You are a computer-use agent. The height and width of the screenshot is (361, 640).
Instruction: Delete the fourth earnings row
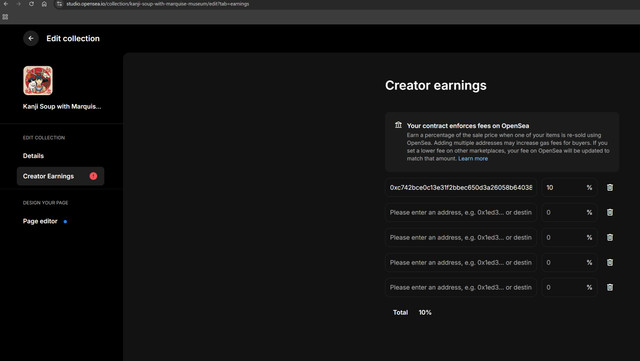point(610,263)
